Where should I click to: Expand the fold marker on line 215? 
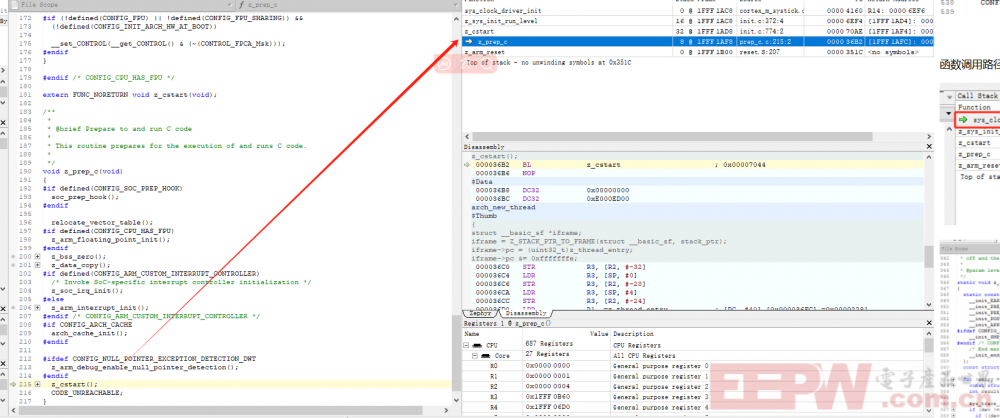37,385
